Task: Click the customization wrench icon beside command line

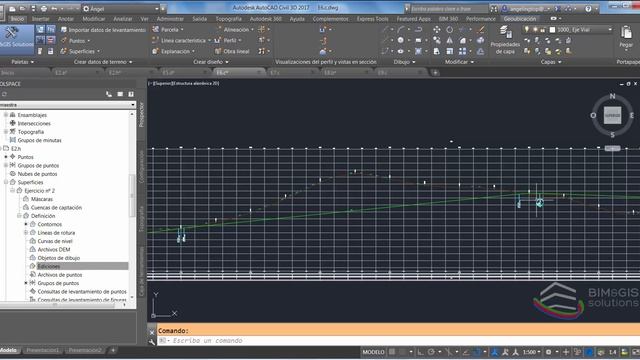Action: (x=152, y=342)
